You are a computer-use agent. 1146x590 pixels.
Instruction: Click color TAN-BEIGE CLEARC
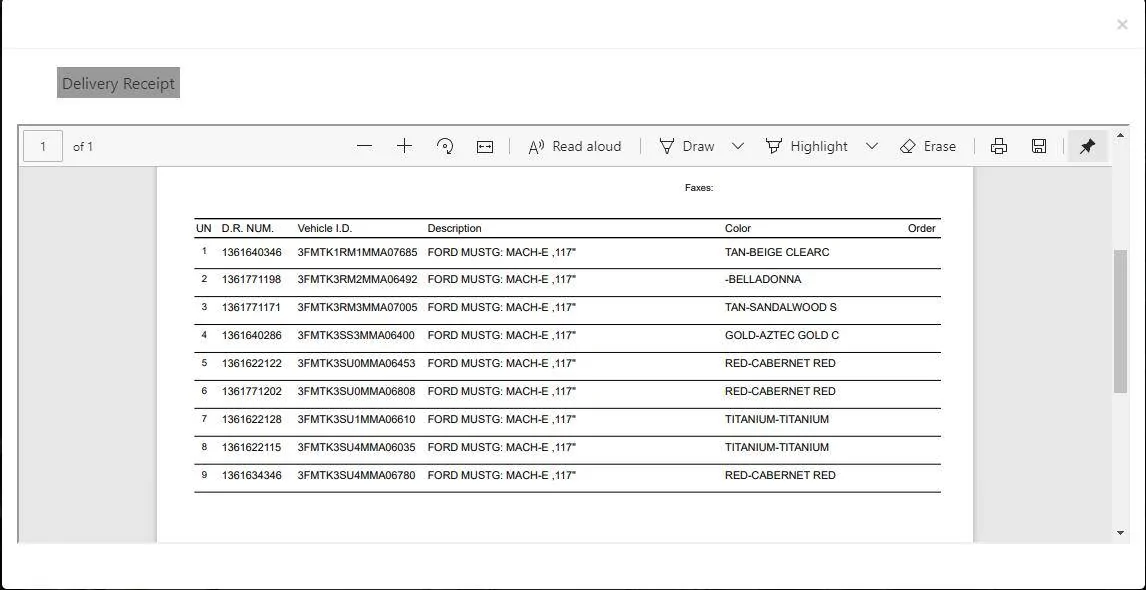[777, 252]
